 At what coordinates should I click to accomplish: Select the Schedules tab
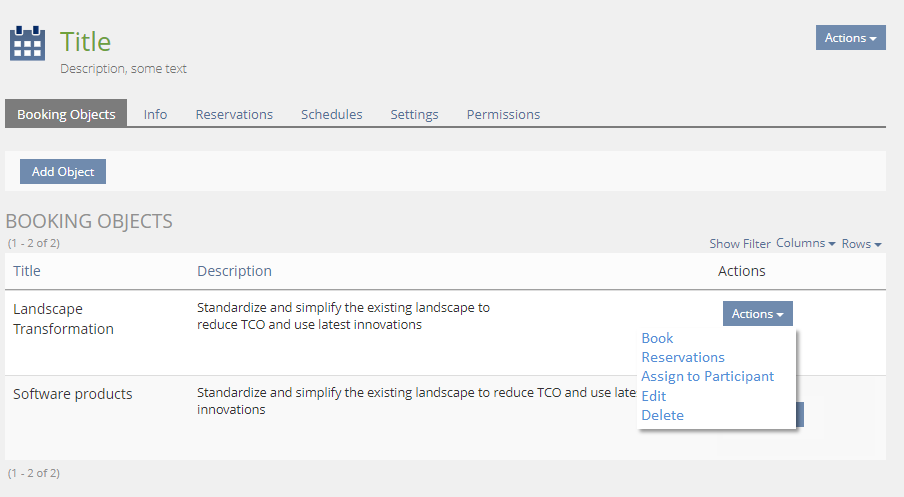tap(331, 114)
